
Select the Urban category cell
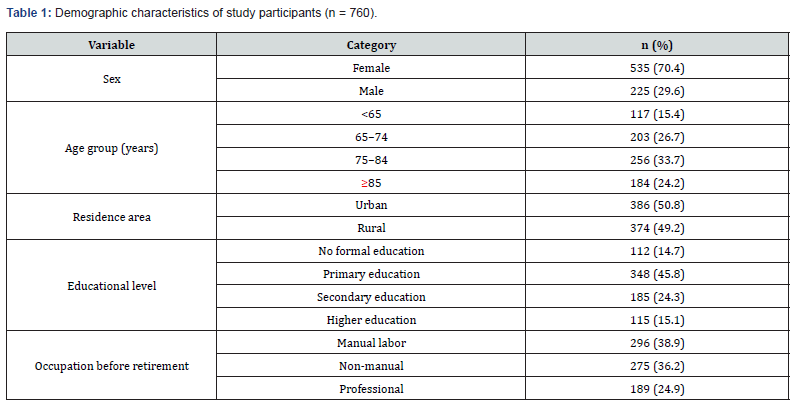tap(371, 205)
